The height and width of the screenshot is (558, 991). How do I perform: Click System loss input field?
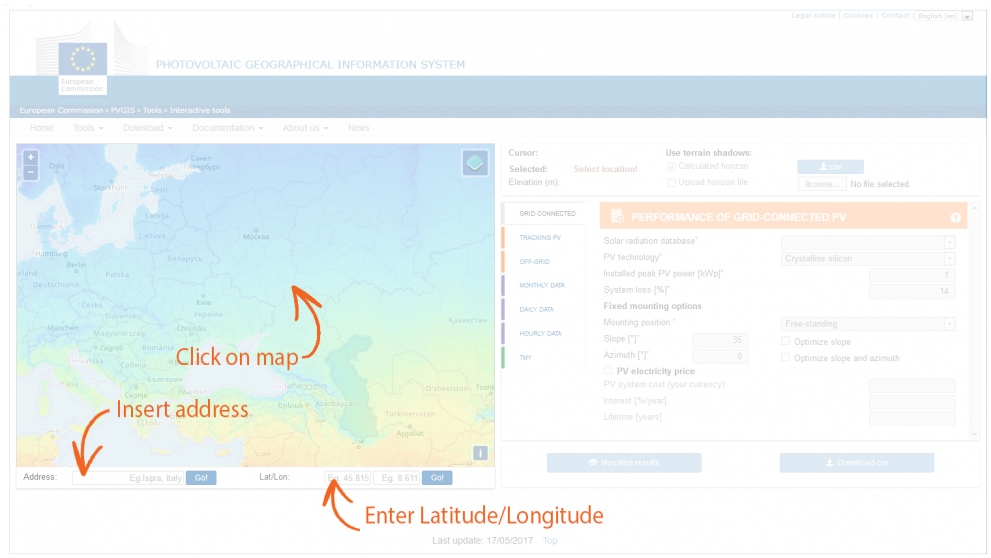[912, 291]
